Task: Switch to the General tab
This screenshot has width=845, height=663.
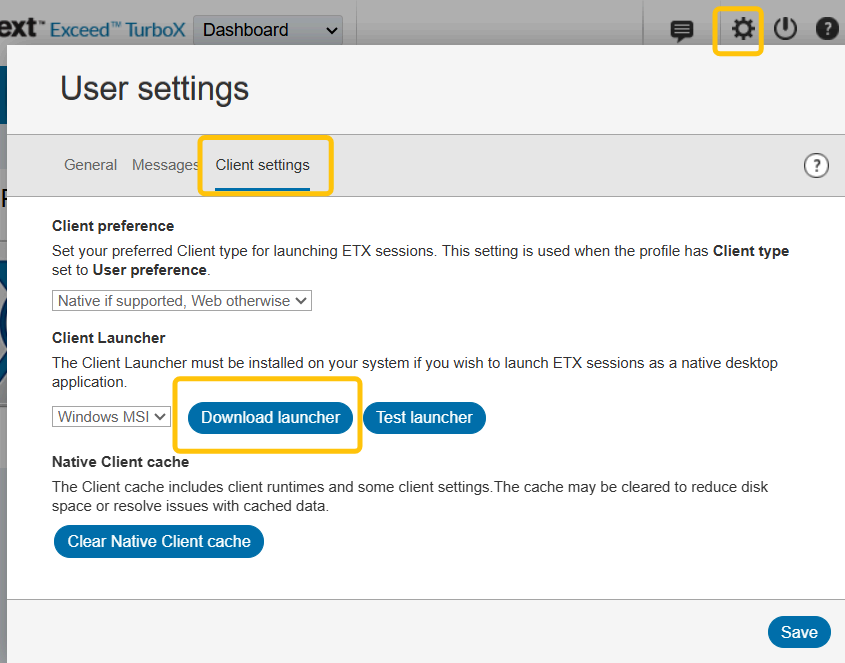Action: point(90,165)
